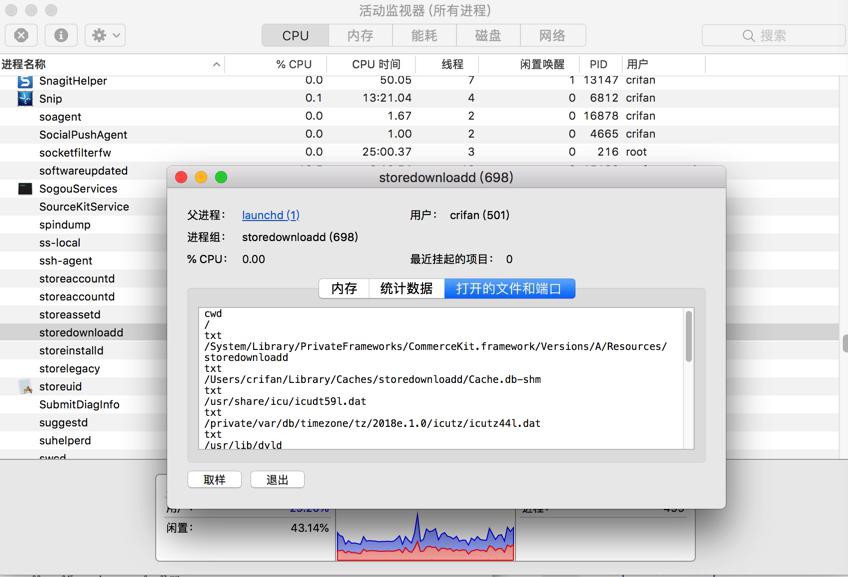Select the spindump process row
Viewport: 848px width, 577px height.
click(83, 224)
